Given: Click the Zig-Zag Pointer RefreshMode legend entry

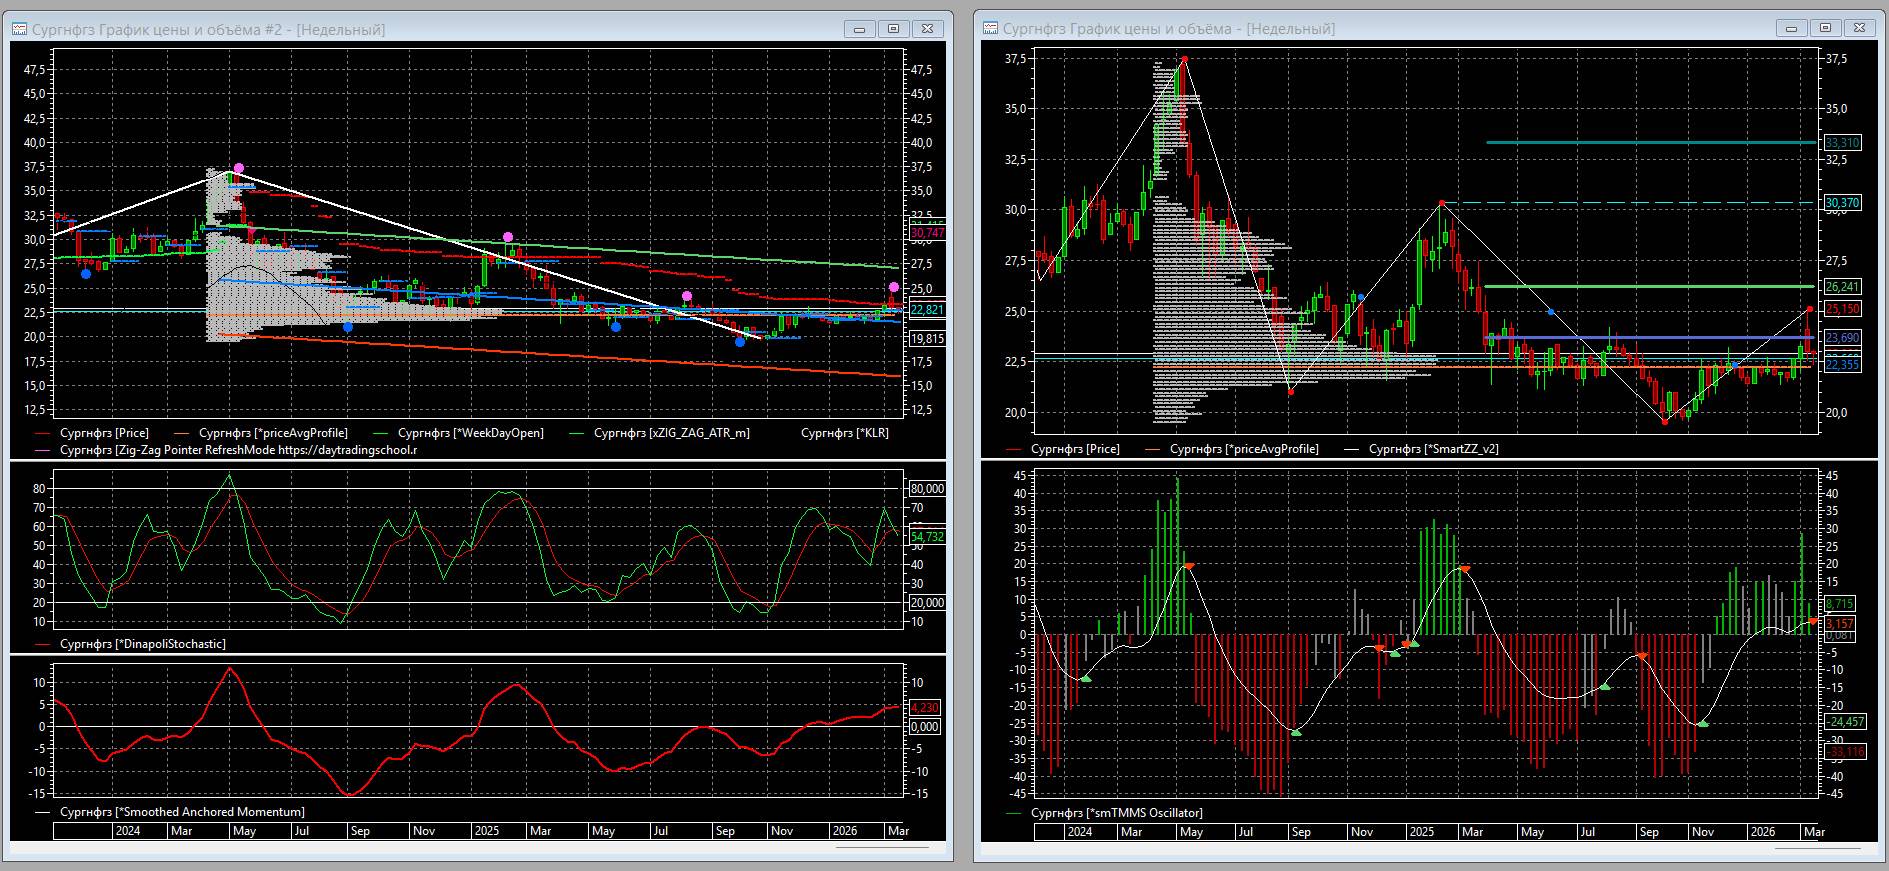Looking at the screenshot, I should pyautogui.click(x=238, y=450).
